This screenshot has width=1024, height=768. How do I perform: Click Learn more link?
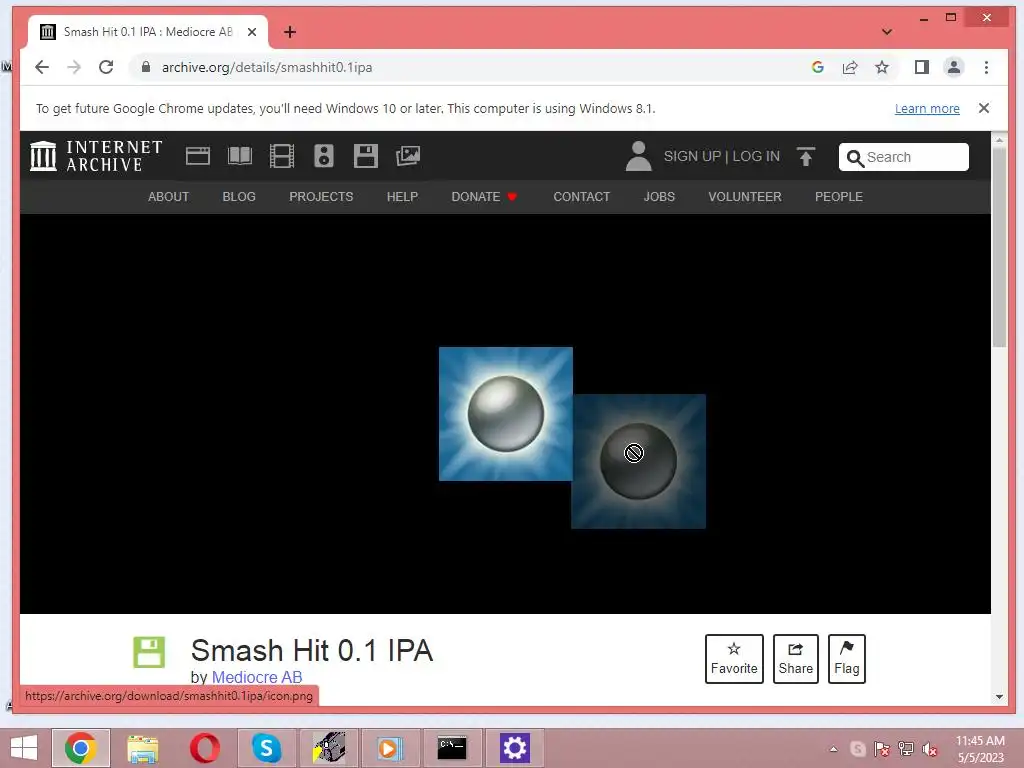point(927,108)
